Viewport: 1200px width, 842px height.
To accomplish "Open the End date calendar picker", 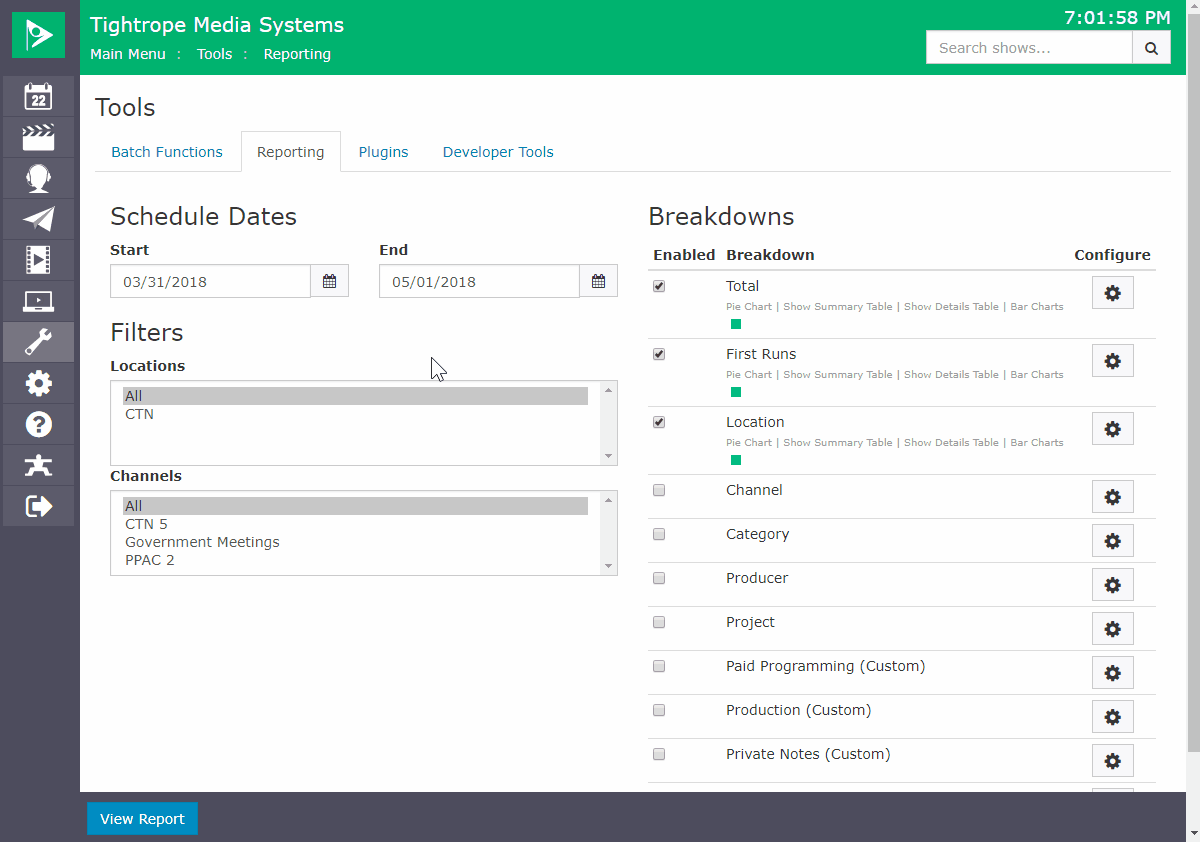I will pyautogui.click(x=598, y=282).
